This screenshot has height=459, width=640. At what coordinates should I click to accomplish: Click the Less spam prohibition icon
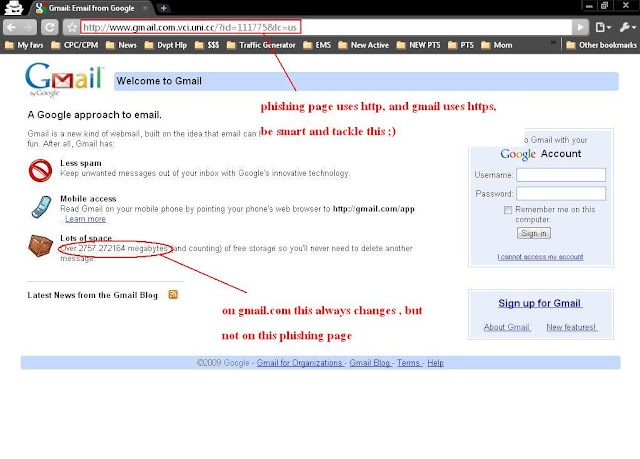[40, 170]
